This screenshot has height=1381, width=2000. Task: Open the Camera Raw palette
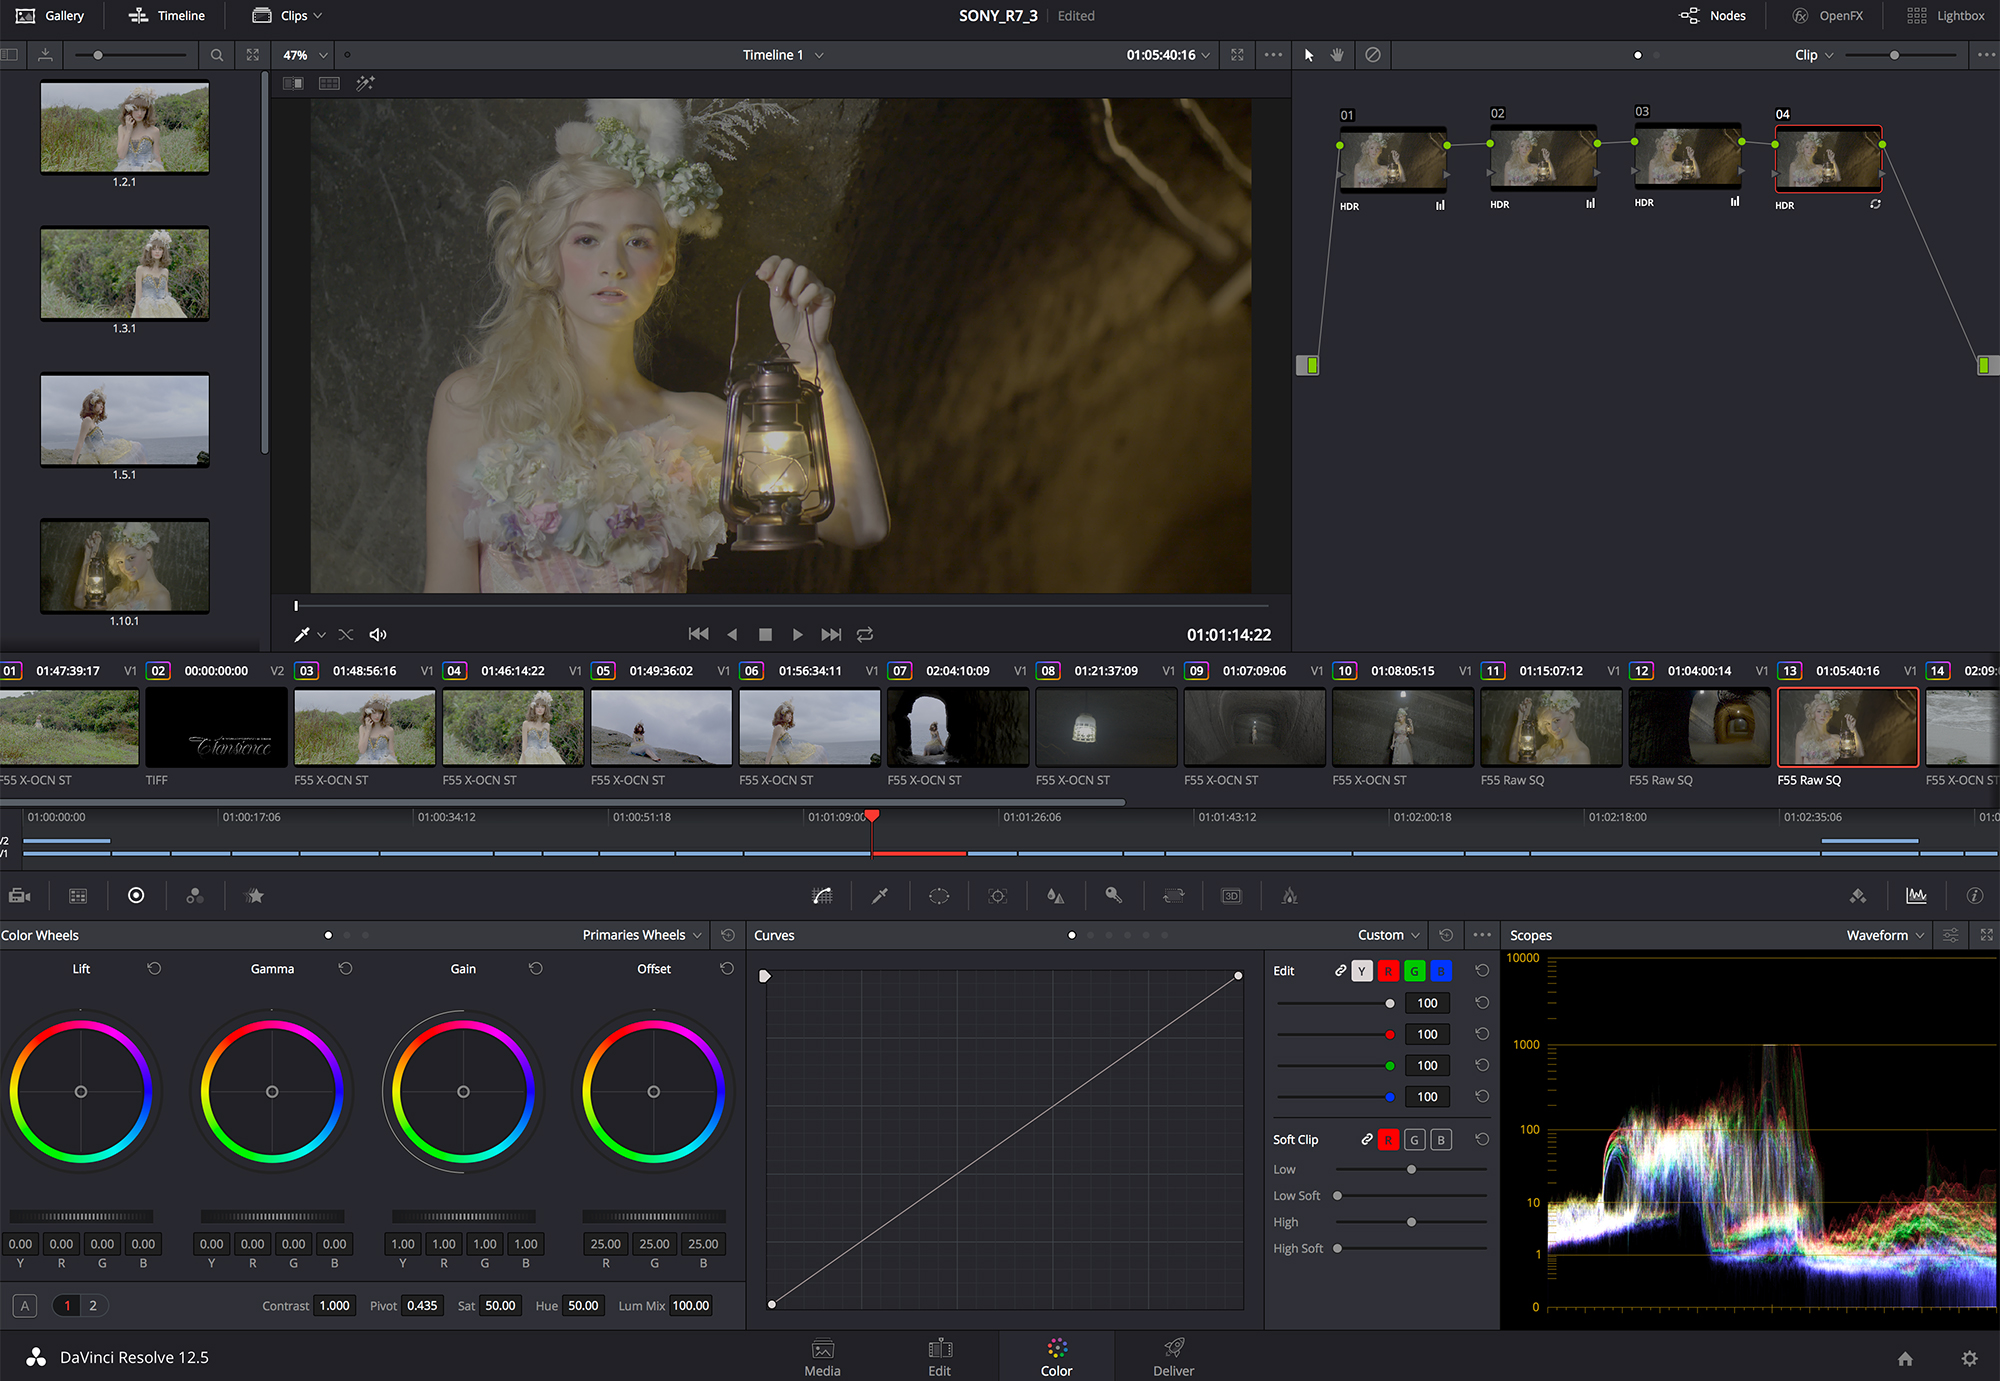coord(20,896)
